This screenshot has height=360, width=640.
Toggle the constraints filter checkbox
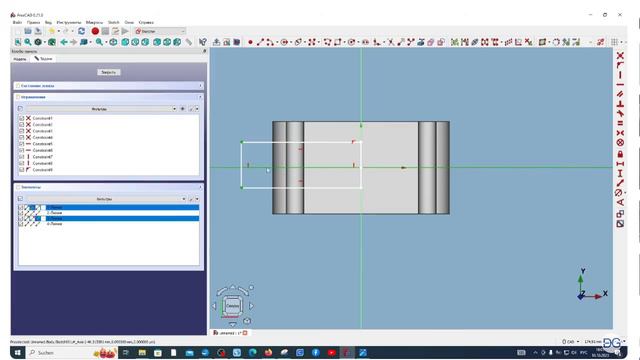[20, 109]
